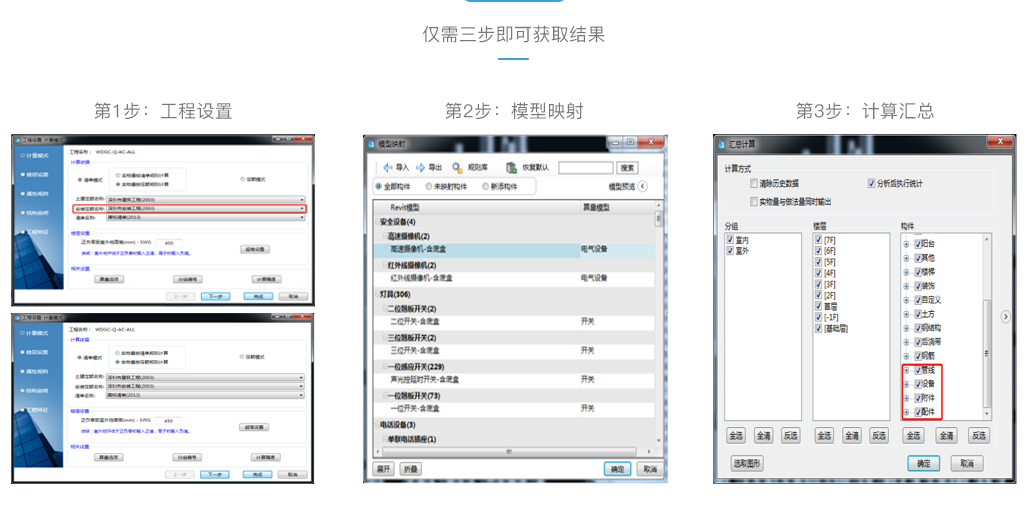Open the 规则库 gear icon in 模型映射
This screenshot has width=1030, height=513.
pyautogui.click(x=457, y=167)
